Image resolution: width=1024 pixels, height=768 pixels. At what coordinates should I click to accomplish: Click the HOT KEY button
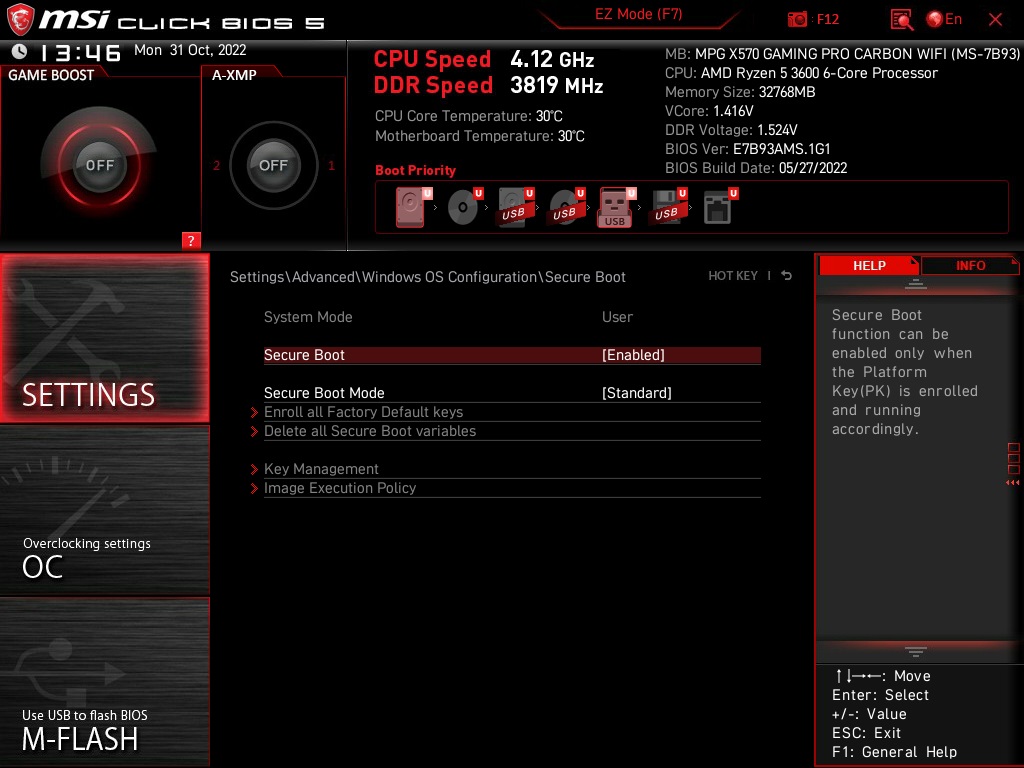pos(733,276)
